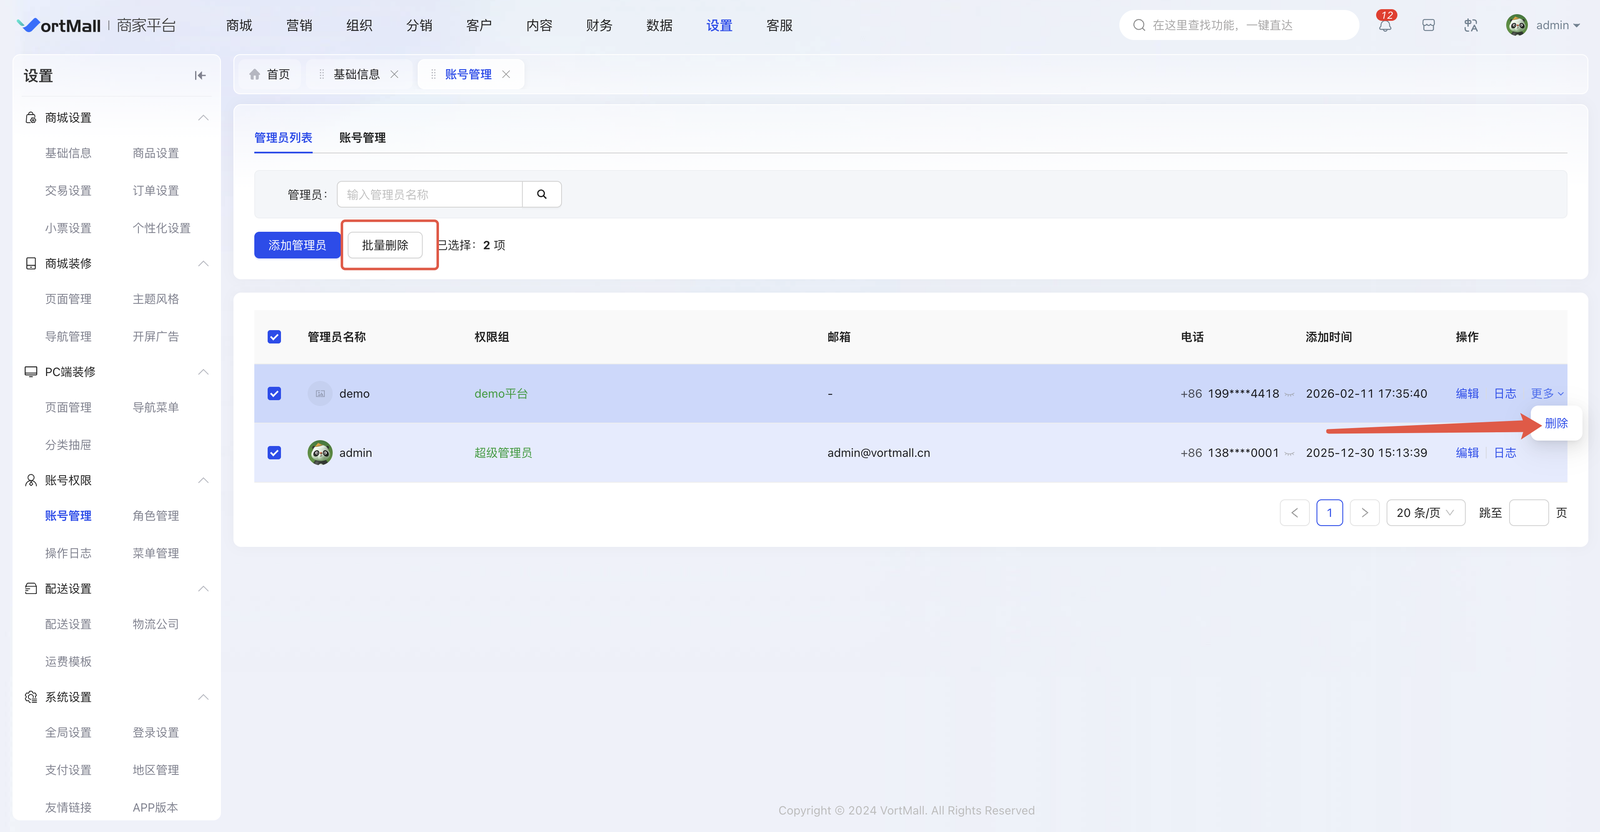Switch to the 账号管理 sub-tab
1600x832 pixels.
click(362, 138)
